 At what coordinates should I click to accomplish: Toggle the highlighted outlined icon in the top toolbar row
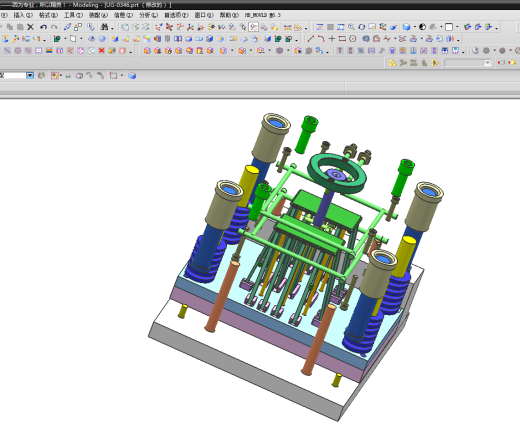(253, 27)
